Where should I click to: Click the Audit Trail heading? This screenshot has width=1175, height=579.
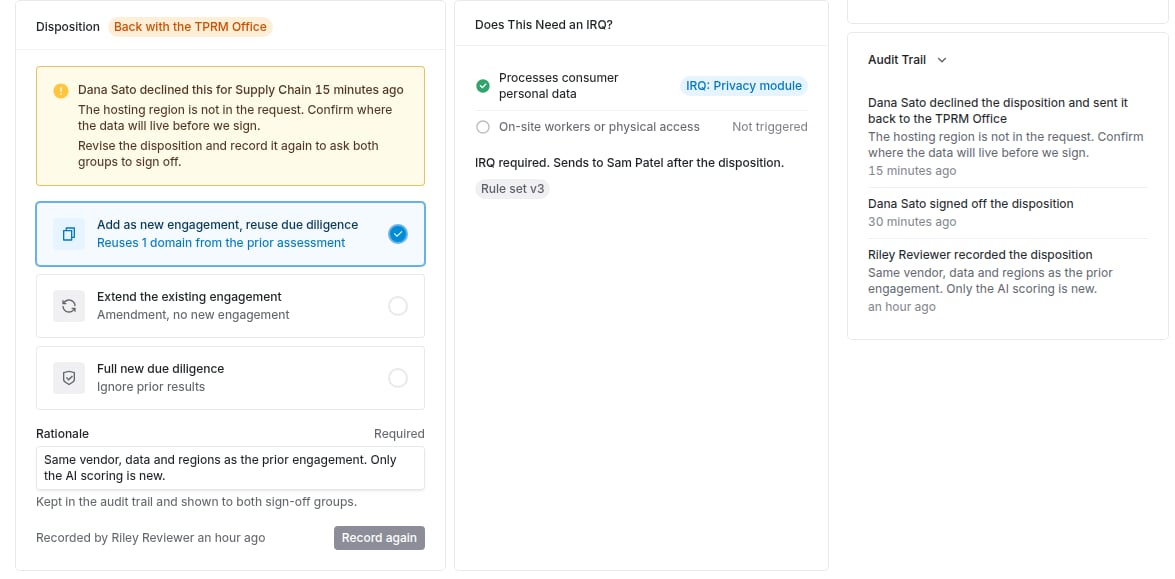(x=897, y=60)
